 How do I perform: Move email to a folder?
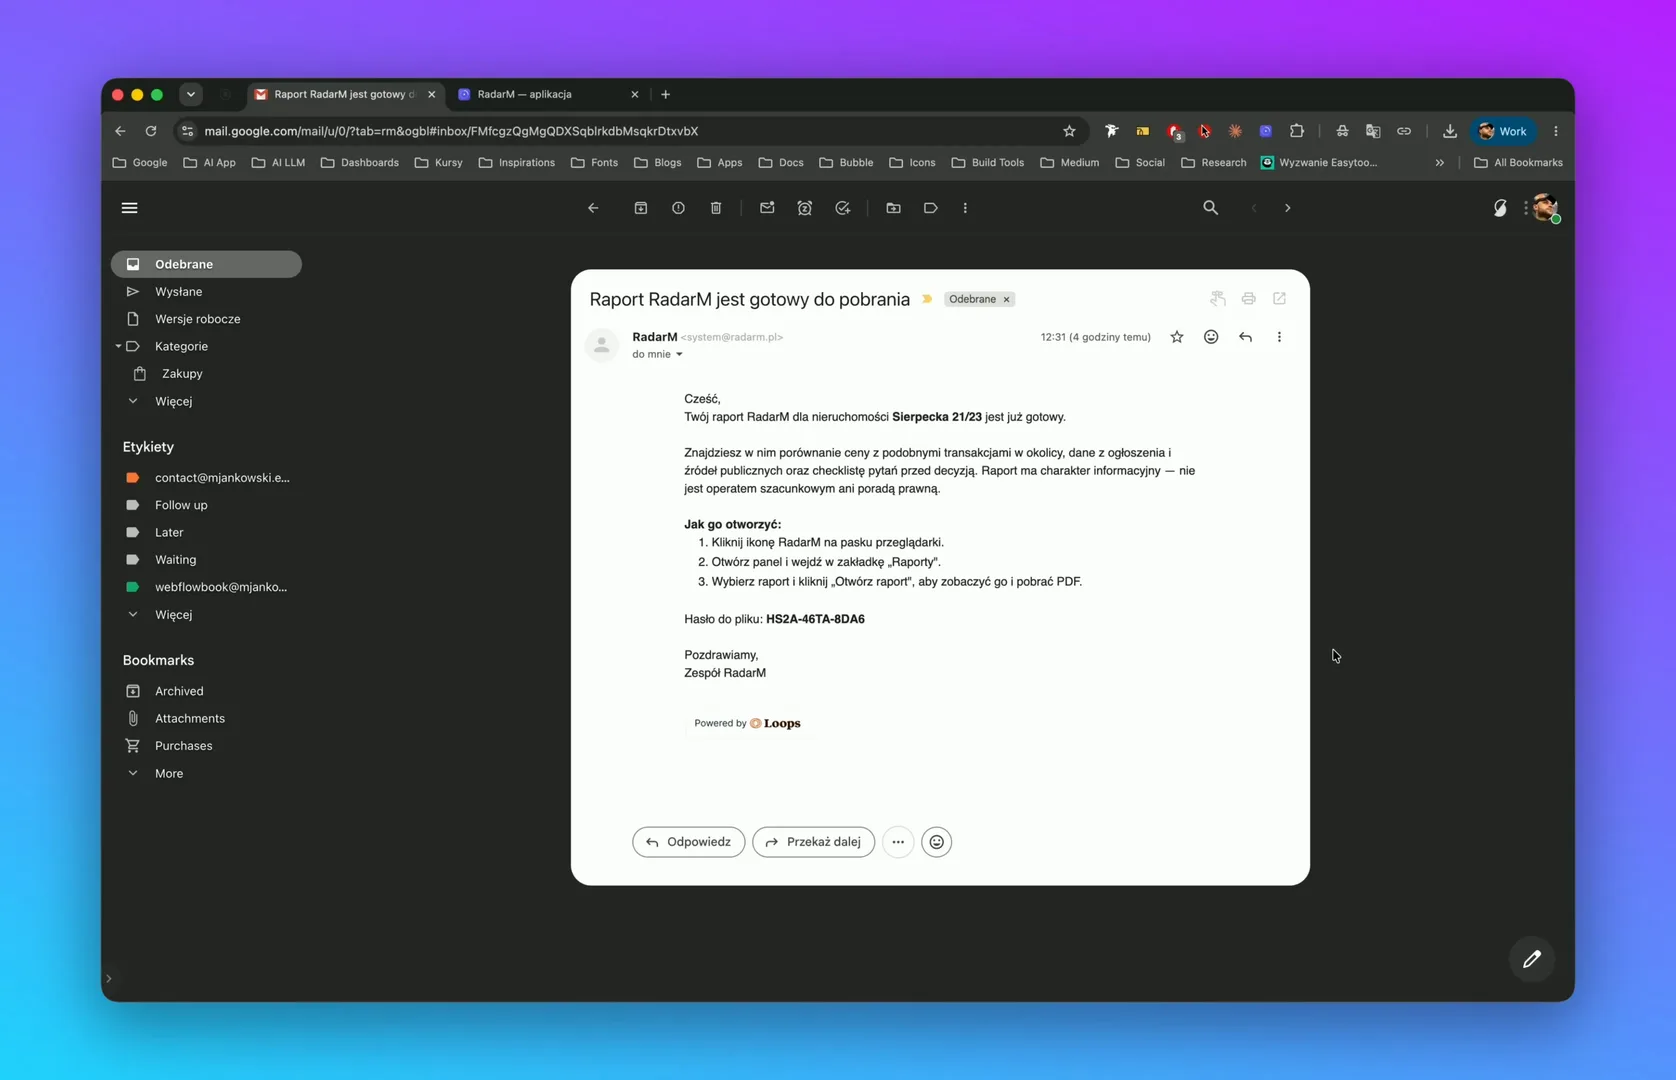pos(894,208)
